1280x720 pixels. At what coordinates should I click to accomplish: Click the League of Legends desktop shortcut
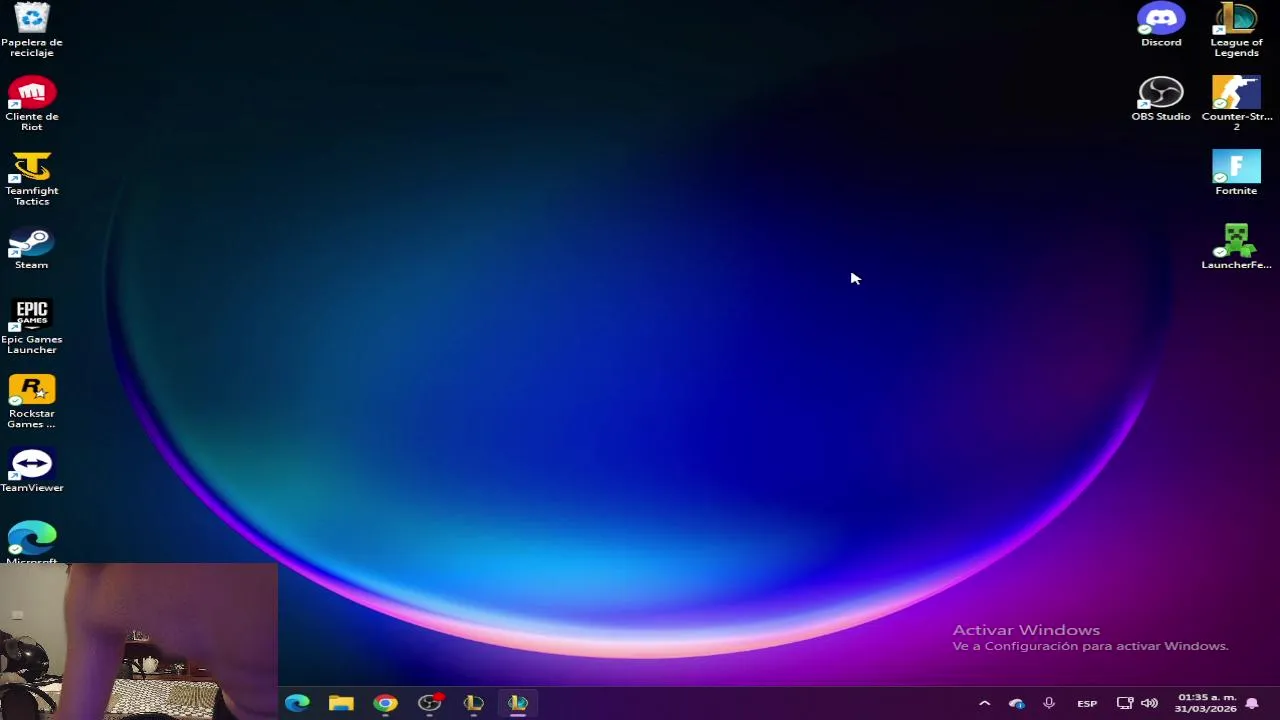point(1236,30)
